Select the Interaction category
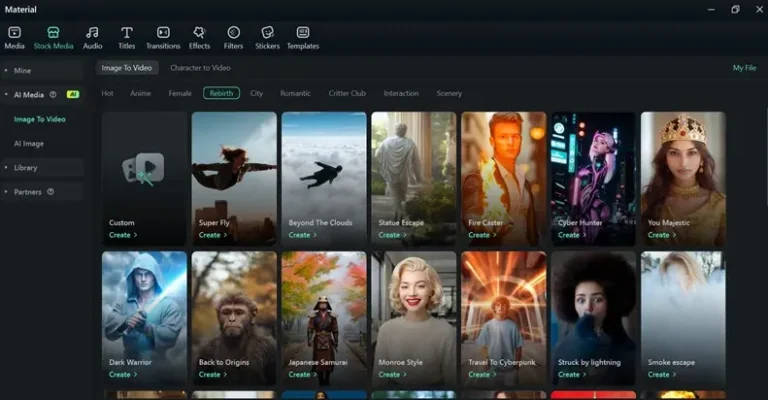This screenshot has width=768, height=400. [401, 93]
